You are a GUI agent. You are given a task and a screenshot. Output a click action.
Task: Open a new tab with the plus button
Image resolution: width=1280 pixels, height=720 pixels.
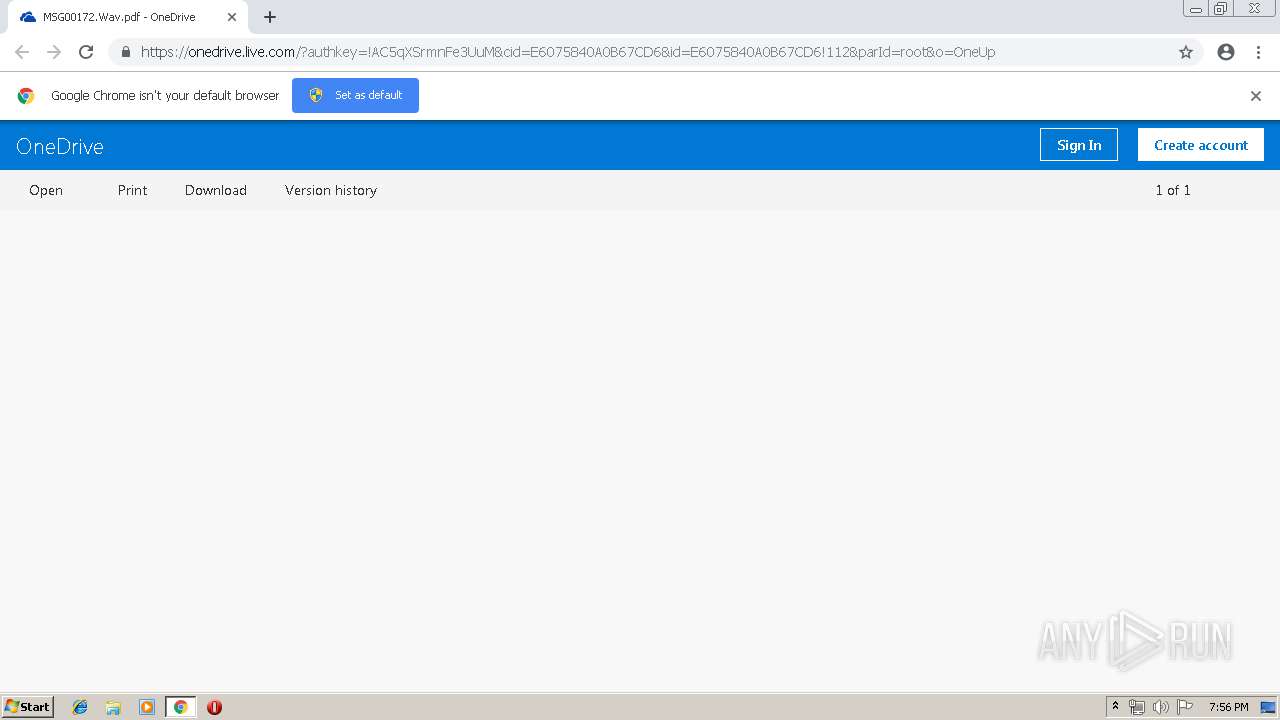point(270,17)
